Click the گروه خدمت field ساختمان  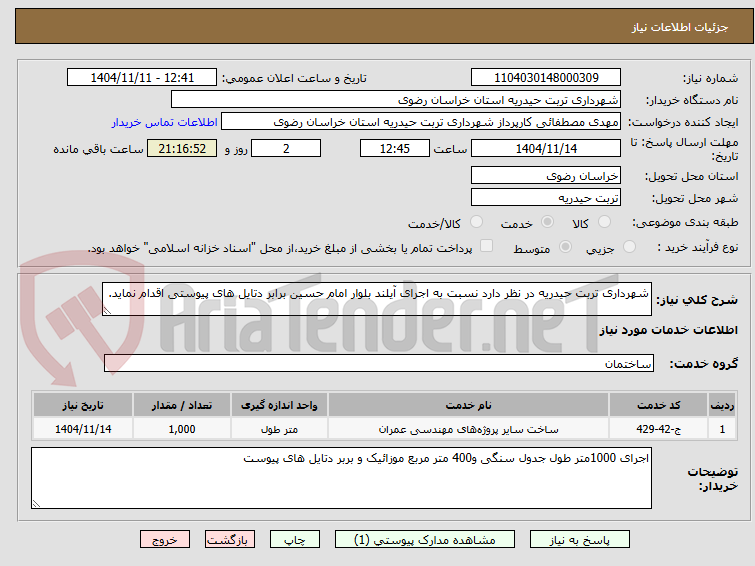point(378,363)
